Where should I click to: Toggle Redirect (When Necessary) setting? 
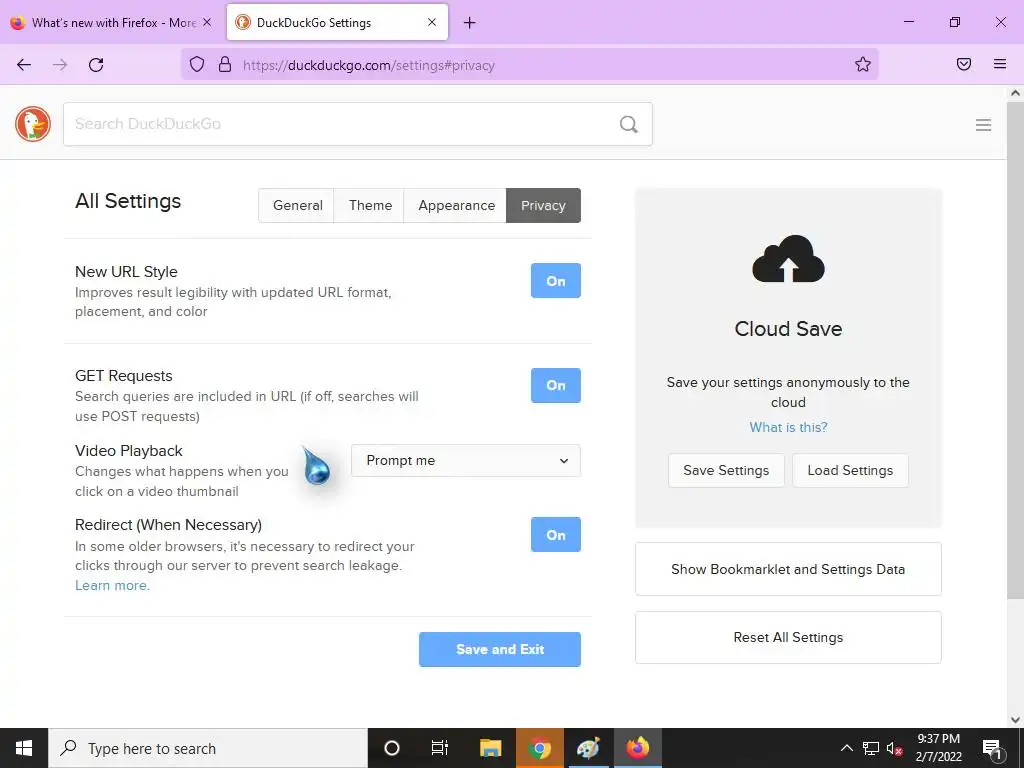point(556,535)
